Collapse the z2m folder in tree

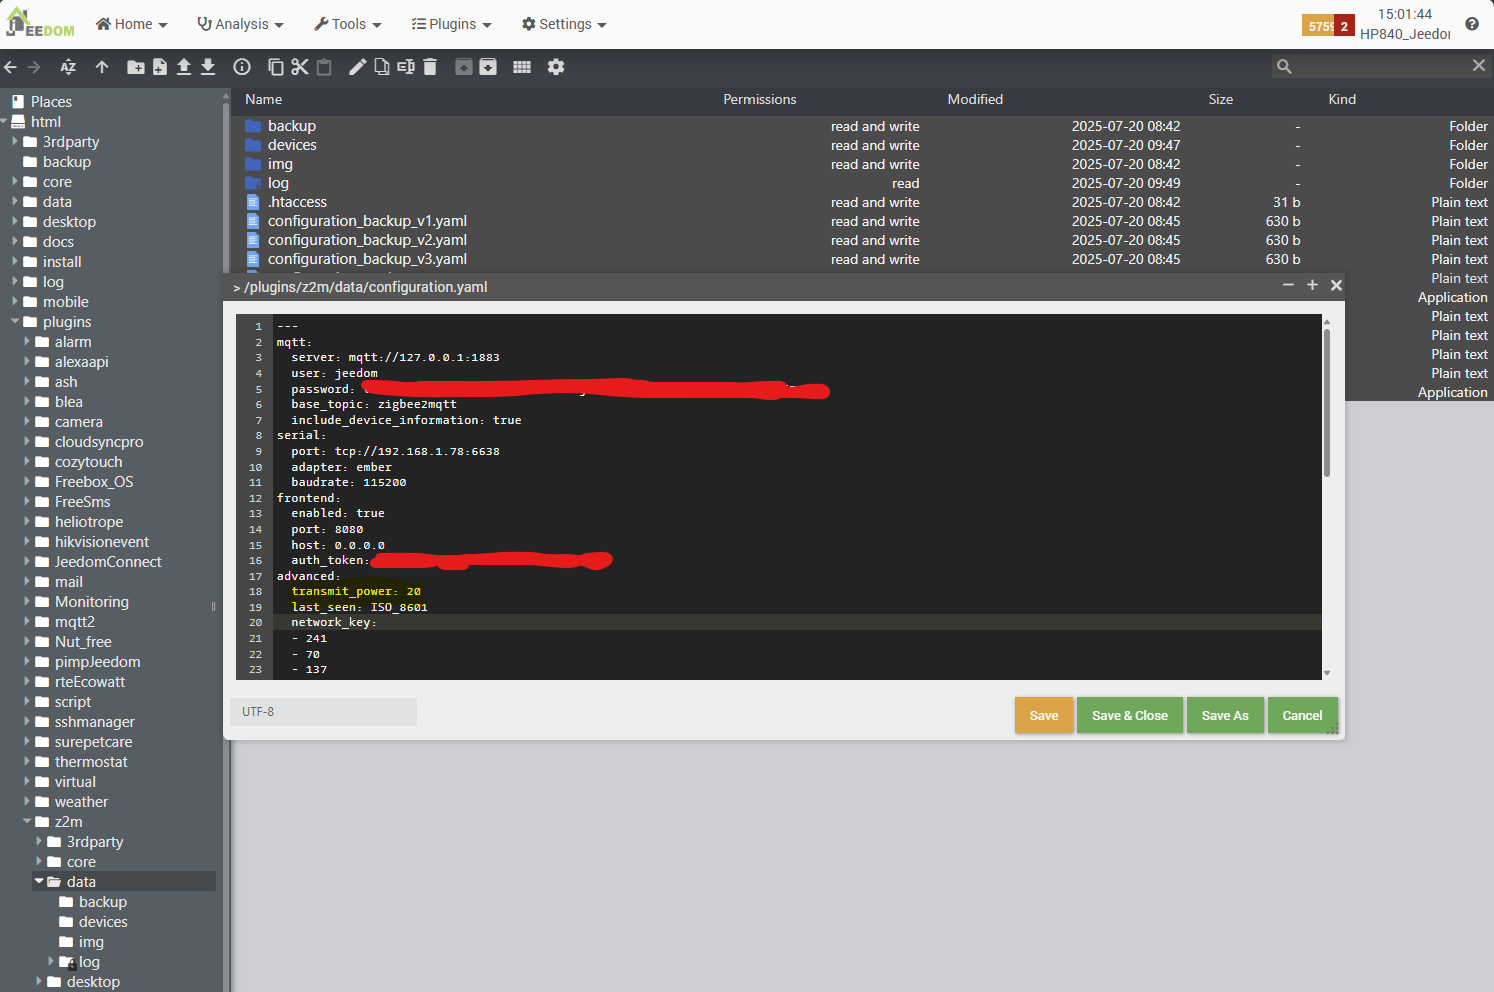28,822
